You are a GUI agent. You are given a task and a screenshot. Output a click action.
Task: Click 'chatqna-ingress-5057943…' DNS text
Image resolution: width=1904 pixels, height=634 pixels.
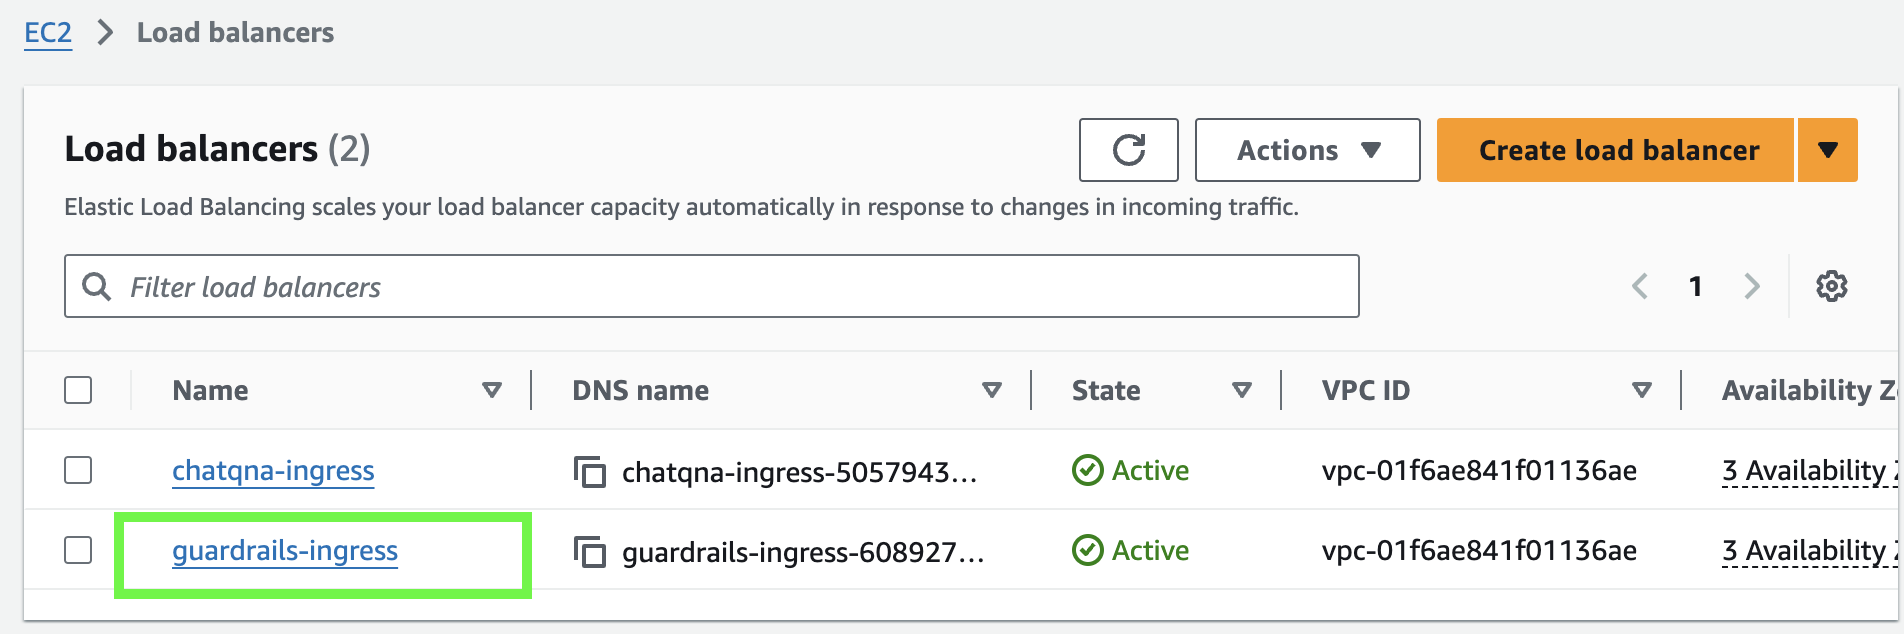click(x=799, y=471)
